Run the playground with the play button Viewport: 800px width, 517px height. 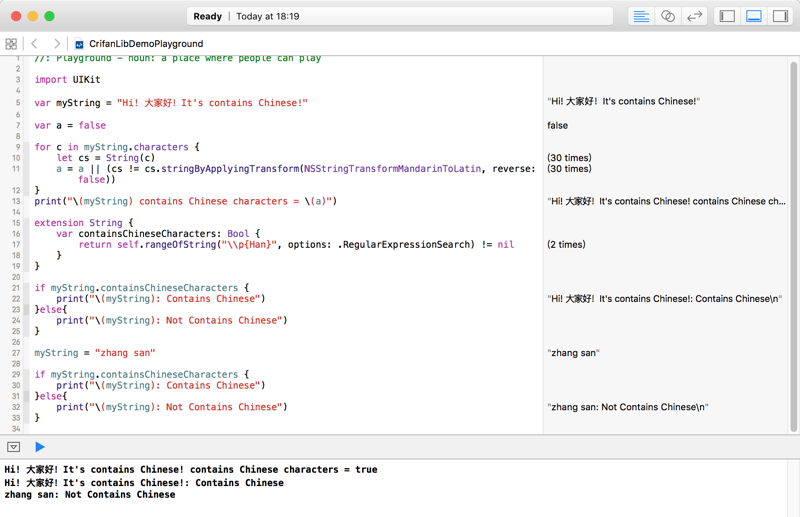(x=40, y=447)
